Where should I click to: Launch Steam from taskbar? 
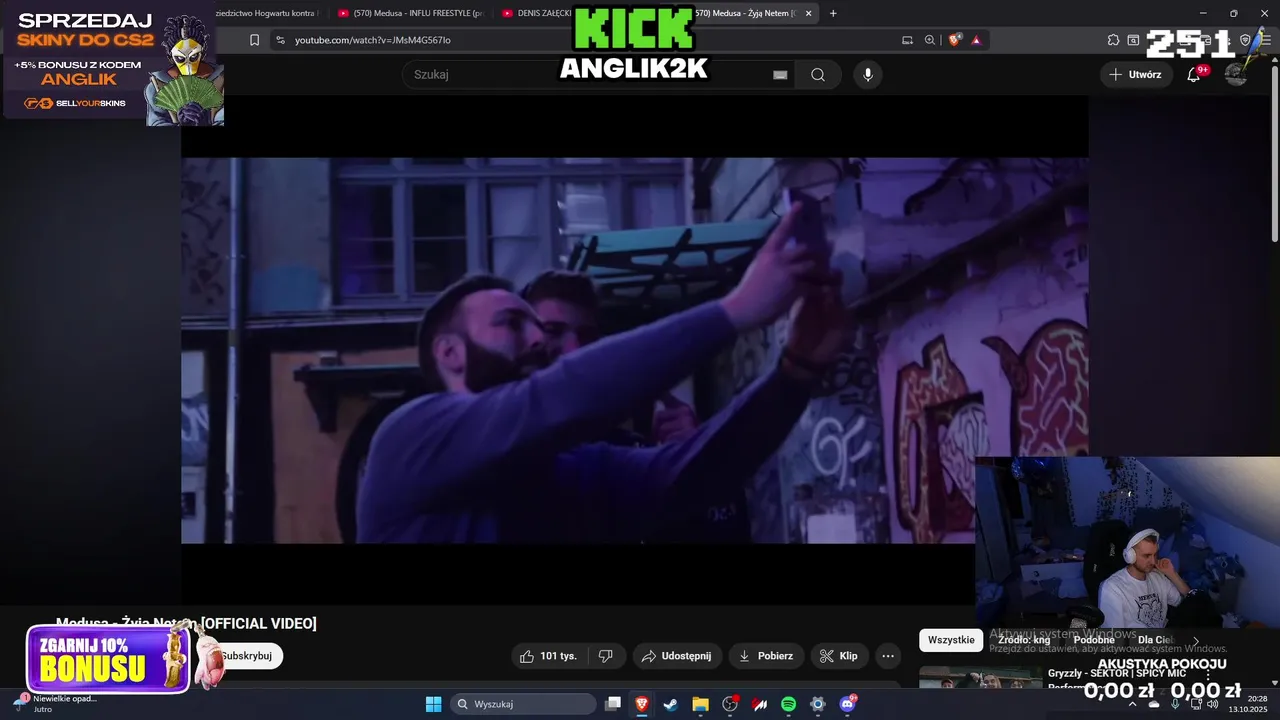click(x=671, y=704)
